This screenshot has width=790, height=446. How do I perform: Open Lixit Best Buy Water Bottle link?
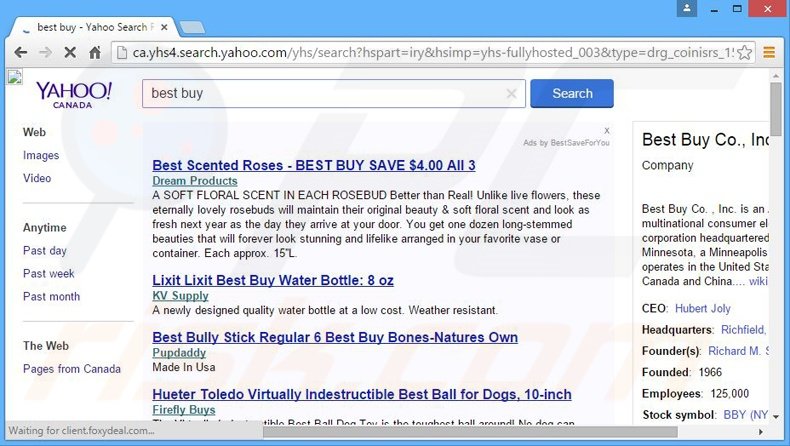(273, 280)
